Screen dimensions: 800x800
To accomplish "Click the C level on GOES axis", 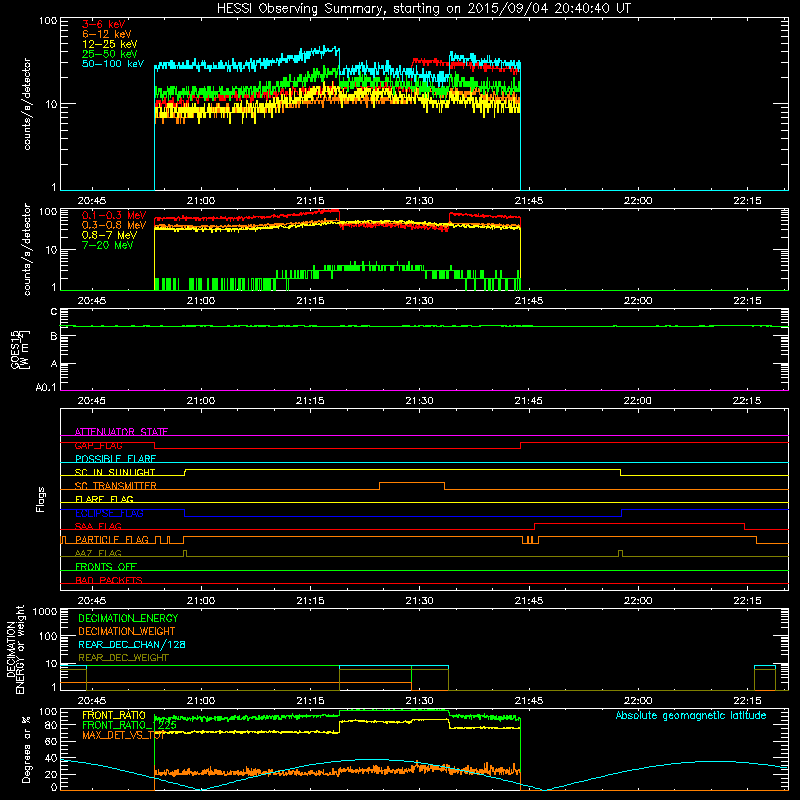I will (x=54, y=312).
